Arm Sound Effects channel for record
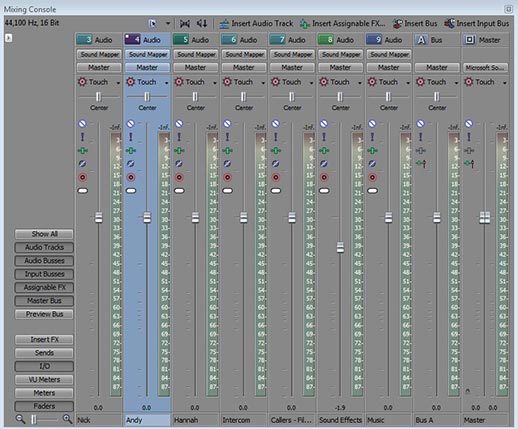The width and height of the screenshot is (518, 429). pyautogui.click(x=324, y=177)
